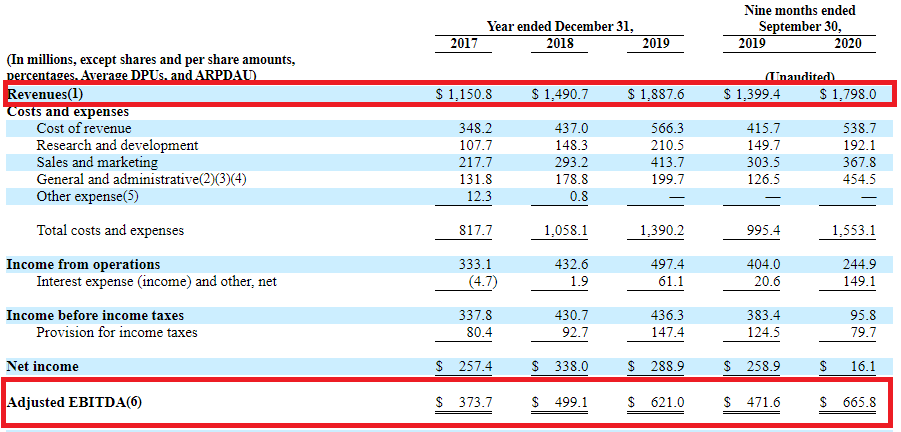Click General and administrative(2)(3)(4) label

click(141, 179)
